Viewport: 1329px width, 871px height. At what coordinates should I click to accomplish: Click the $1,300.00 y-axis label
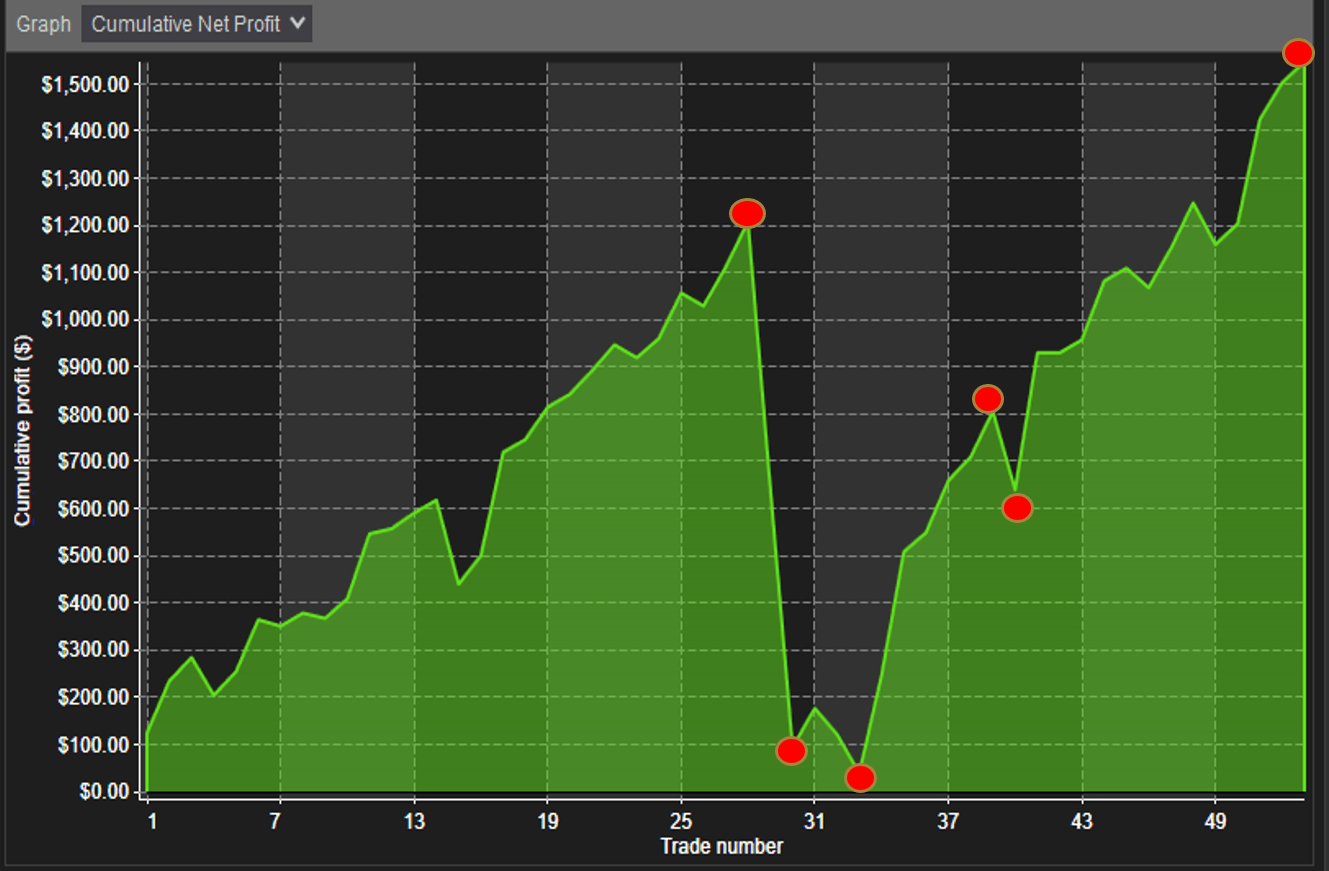click(86, 178)
